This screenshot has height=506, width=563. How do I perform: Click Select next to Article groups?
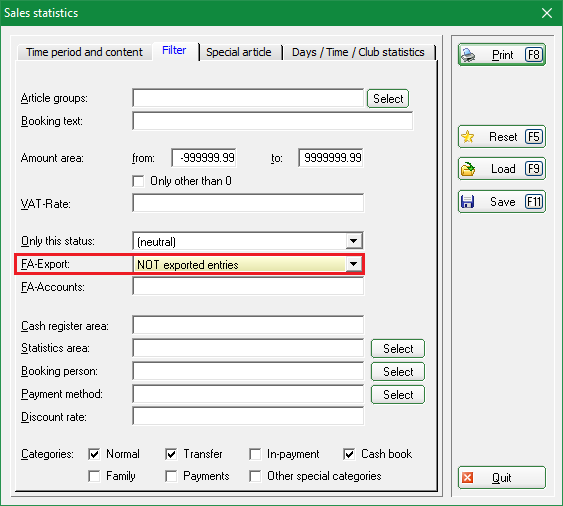[388, 99]
